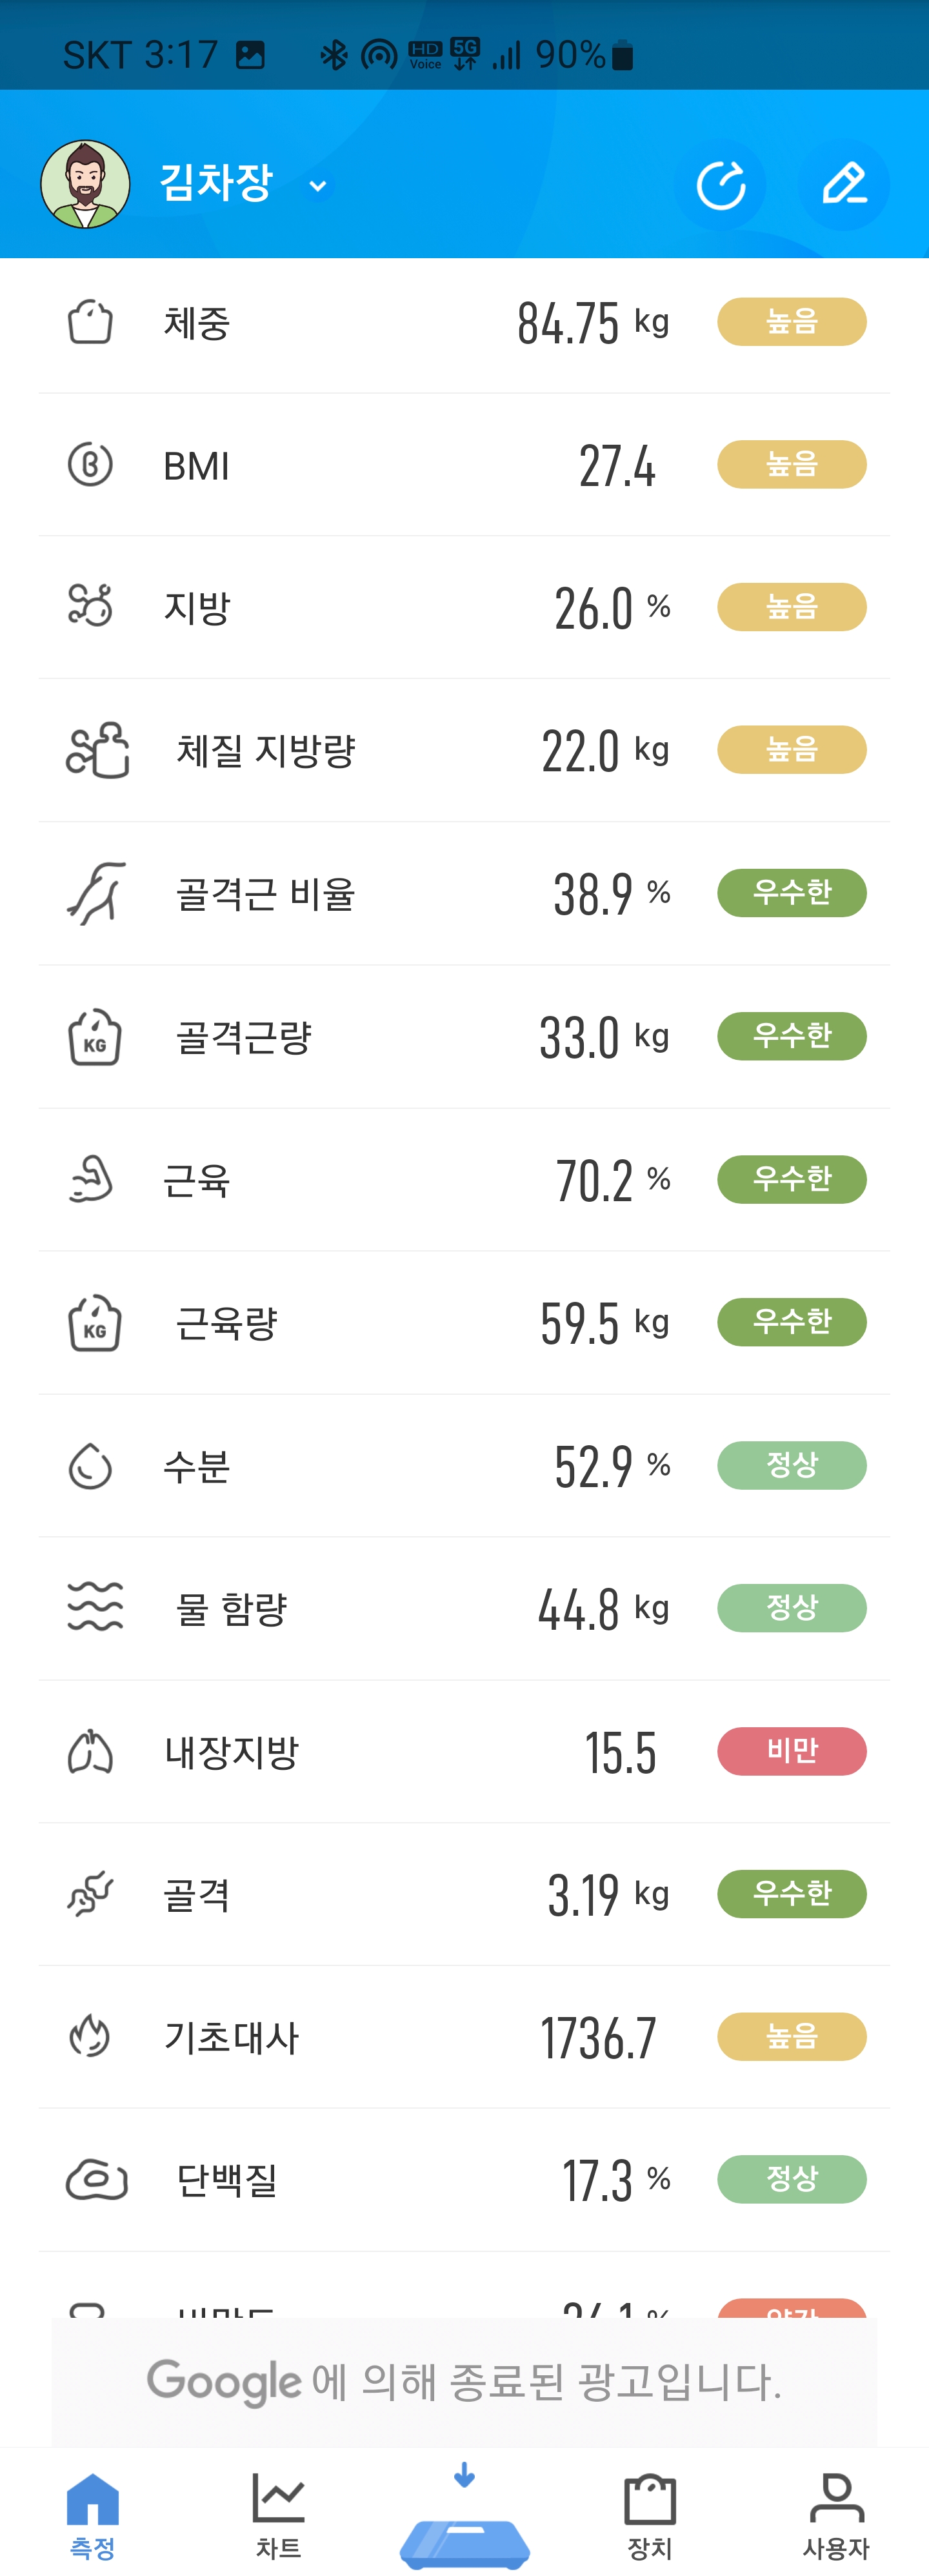929x2576 pixels.
Task: Tap the 체중 weight icon
Action: click(90, 323)
